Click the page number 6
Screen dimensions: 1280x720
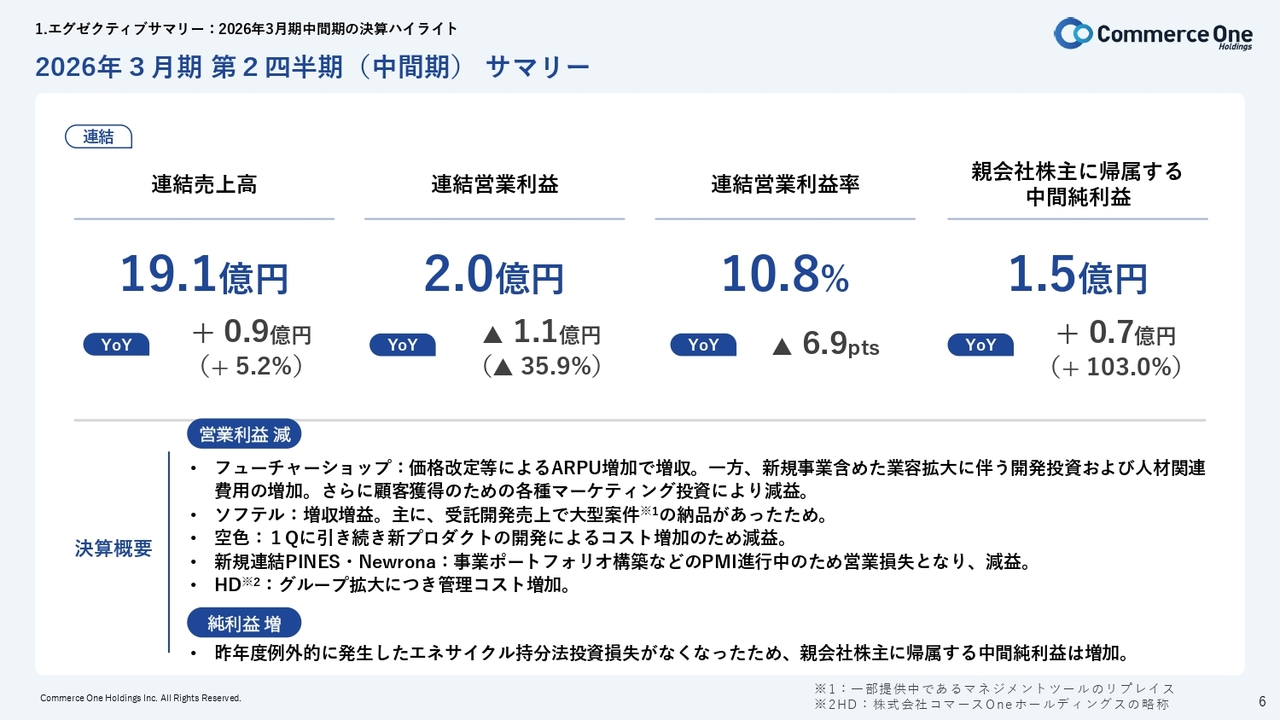click(x=1261, y=700)
